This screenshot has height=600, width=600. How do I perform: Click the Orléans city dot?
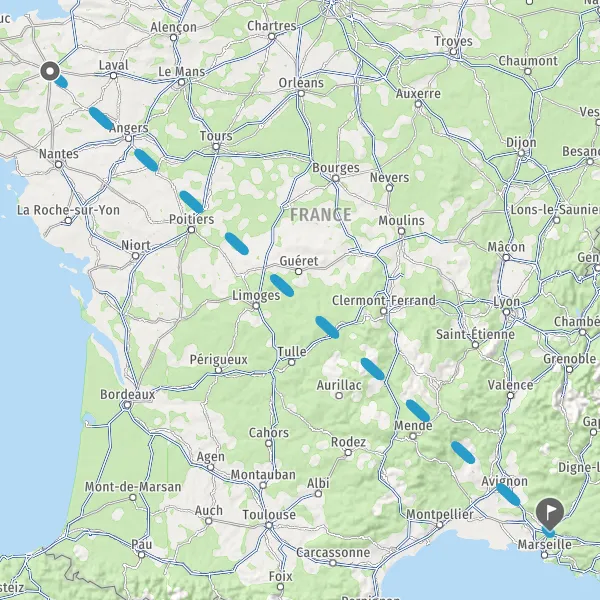tap(301, 93)
